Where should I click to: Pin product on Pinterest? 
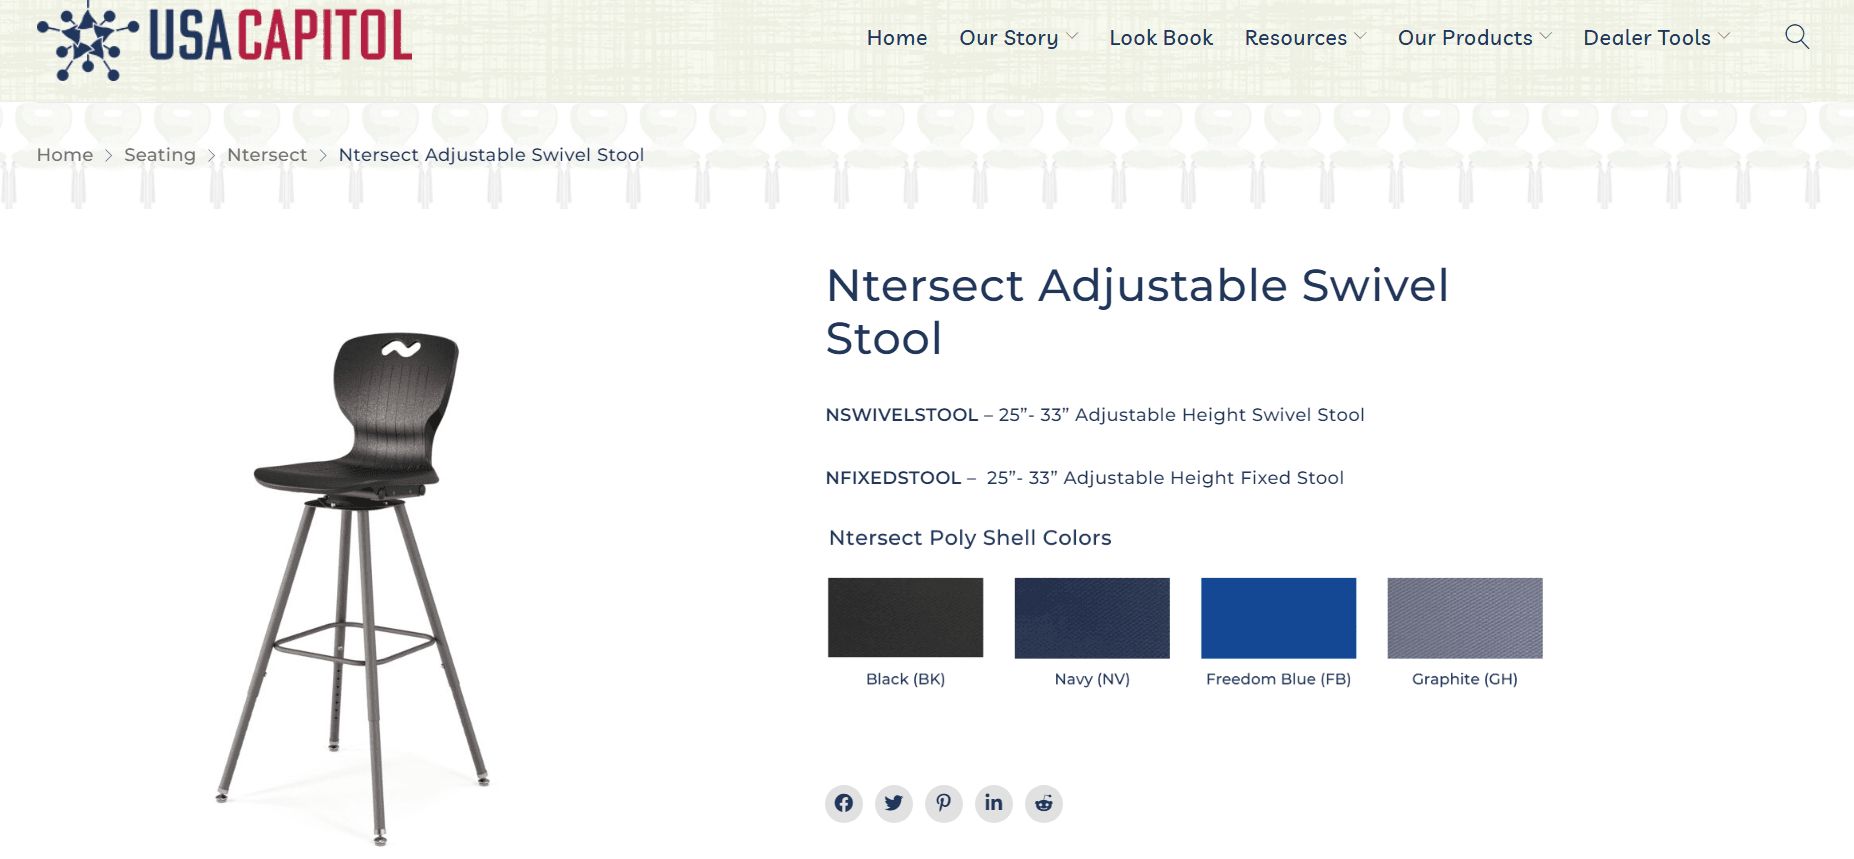[943, 803]
